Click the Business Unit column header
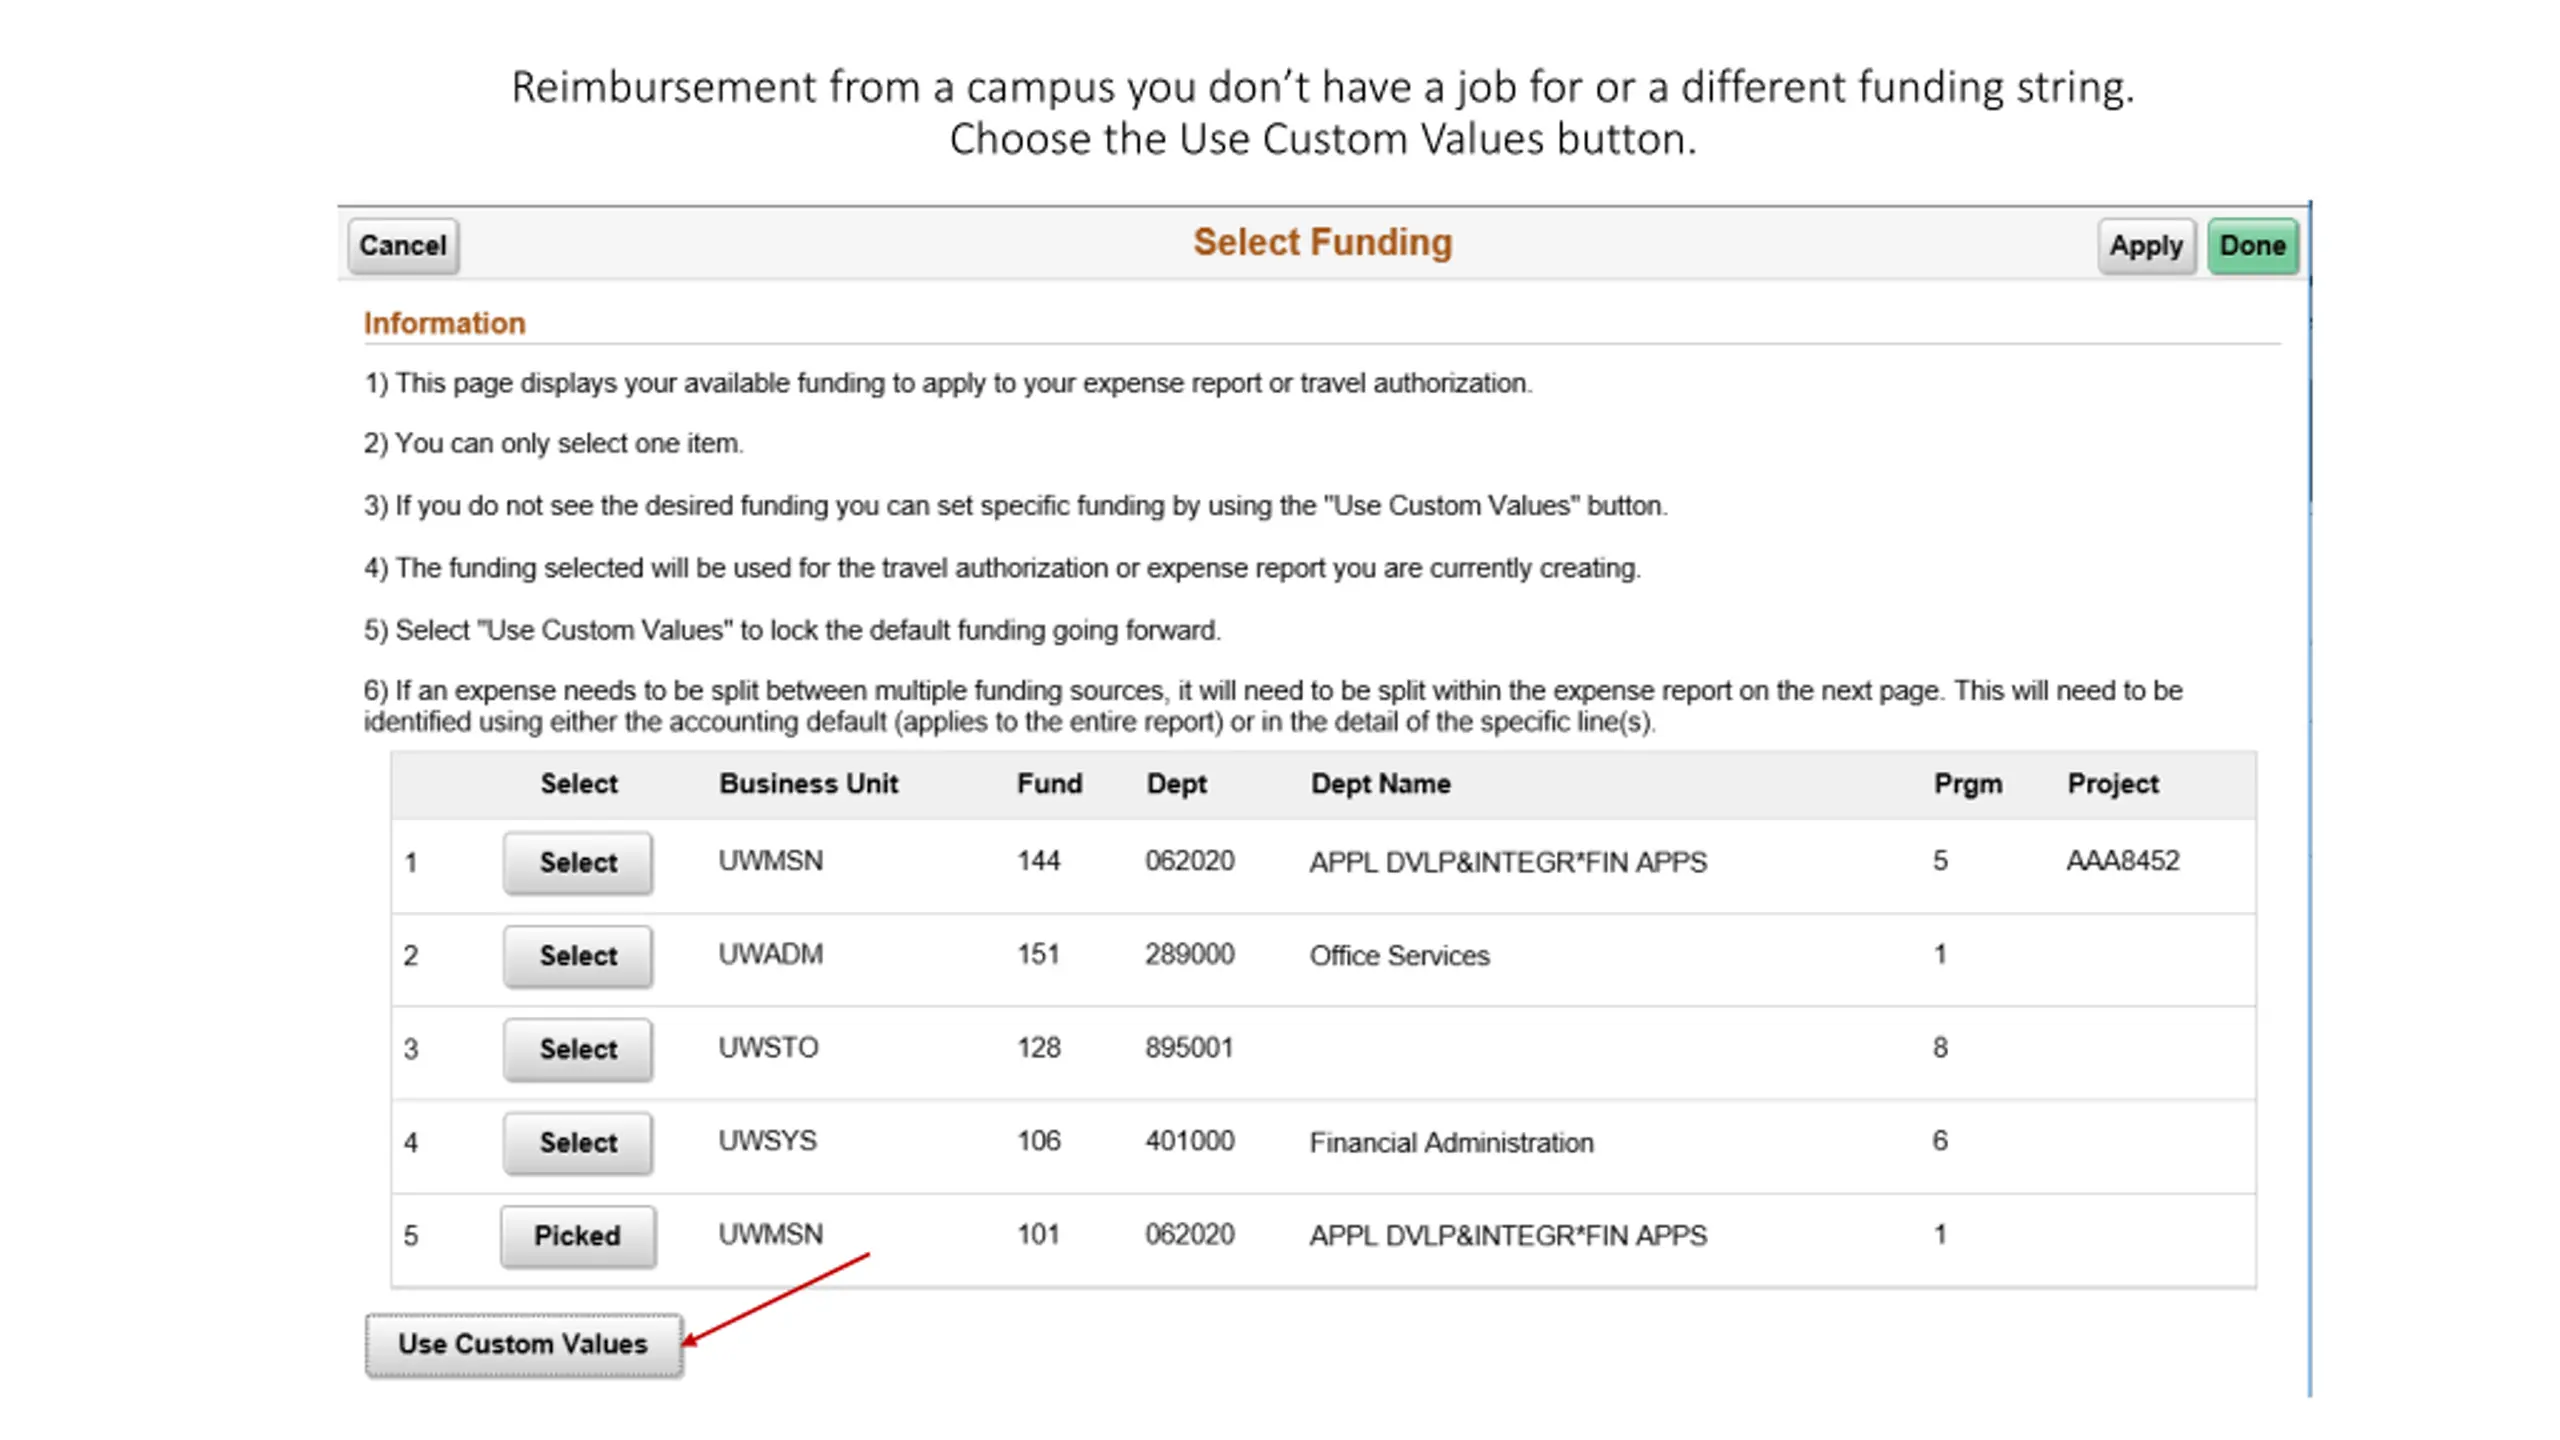The image size is (2560, 1440). tap(808, 784)
